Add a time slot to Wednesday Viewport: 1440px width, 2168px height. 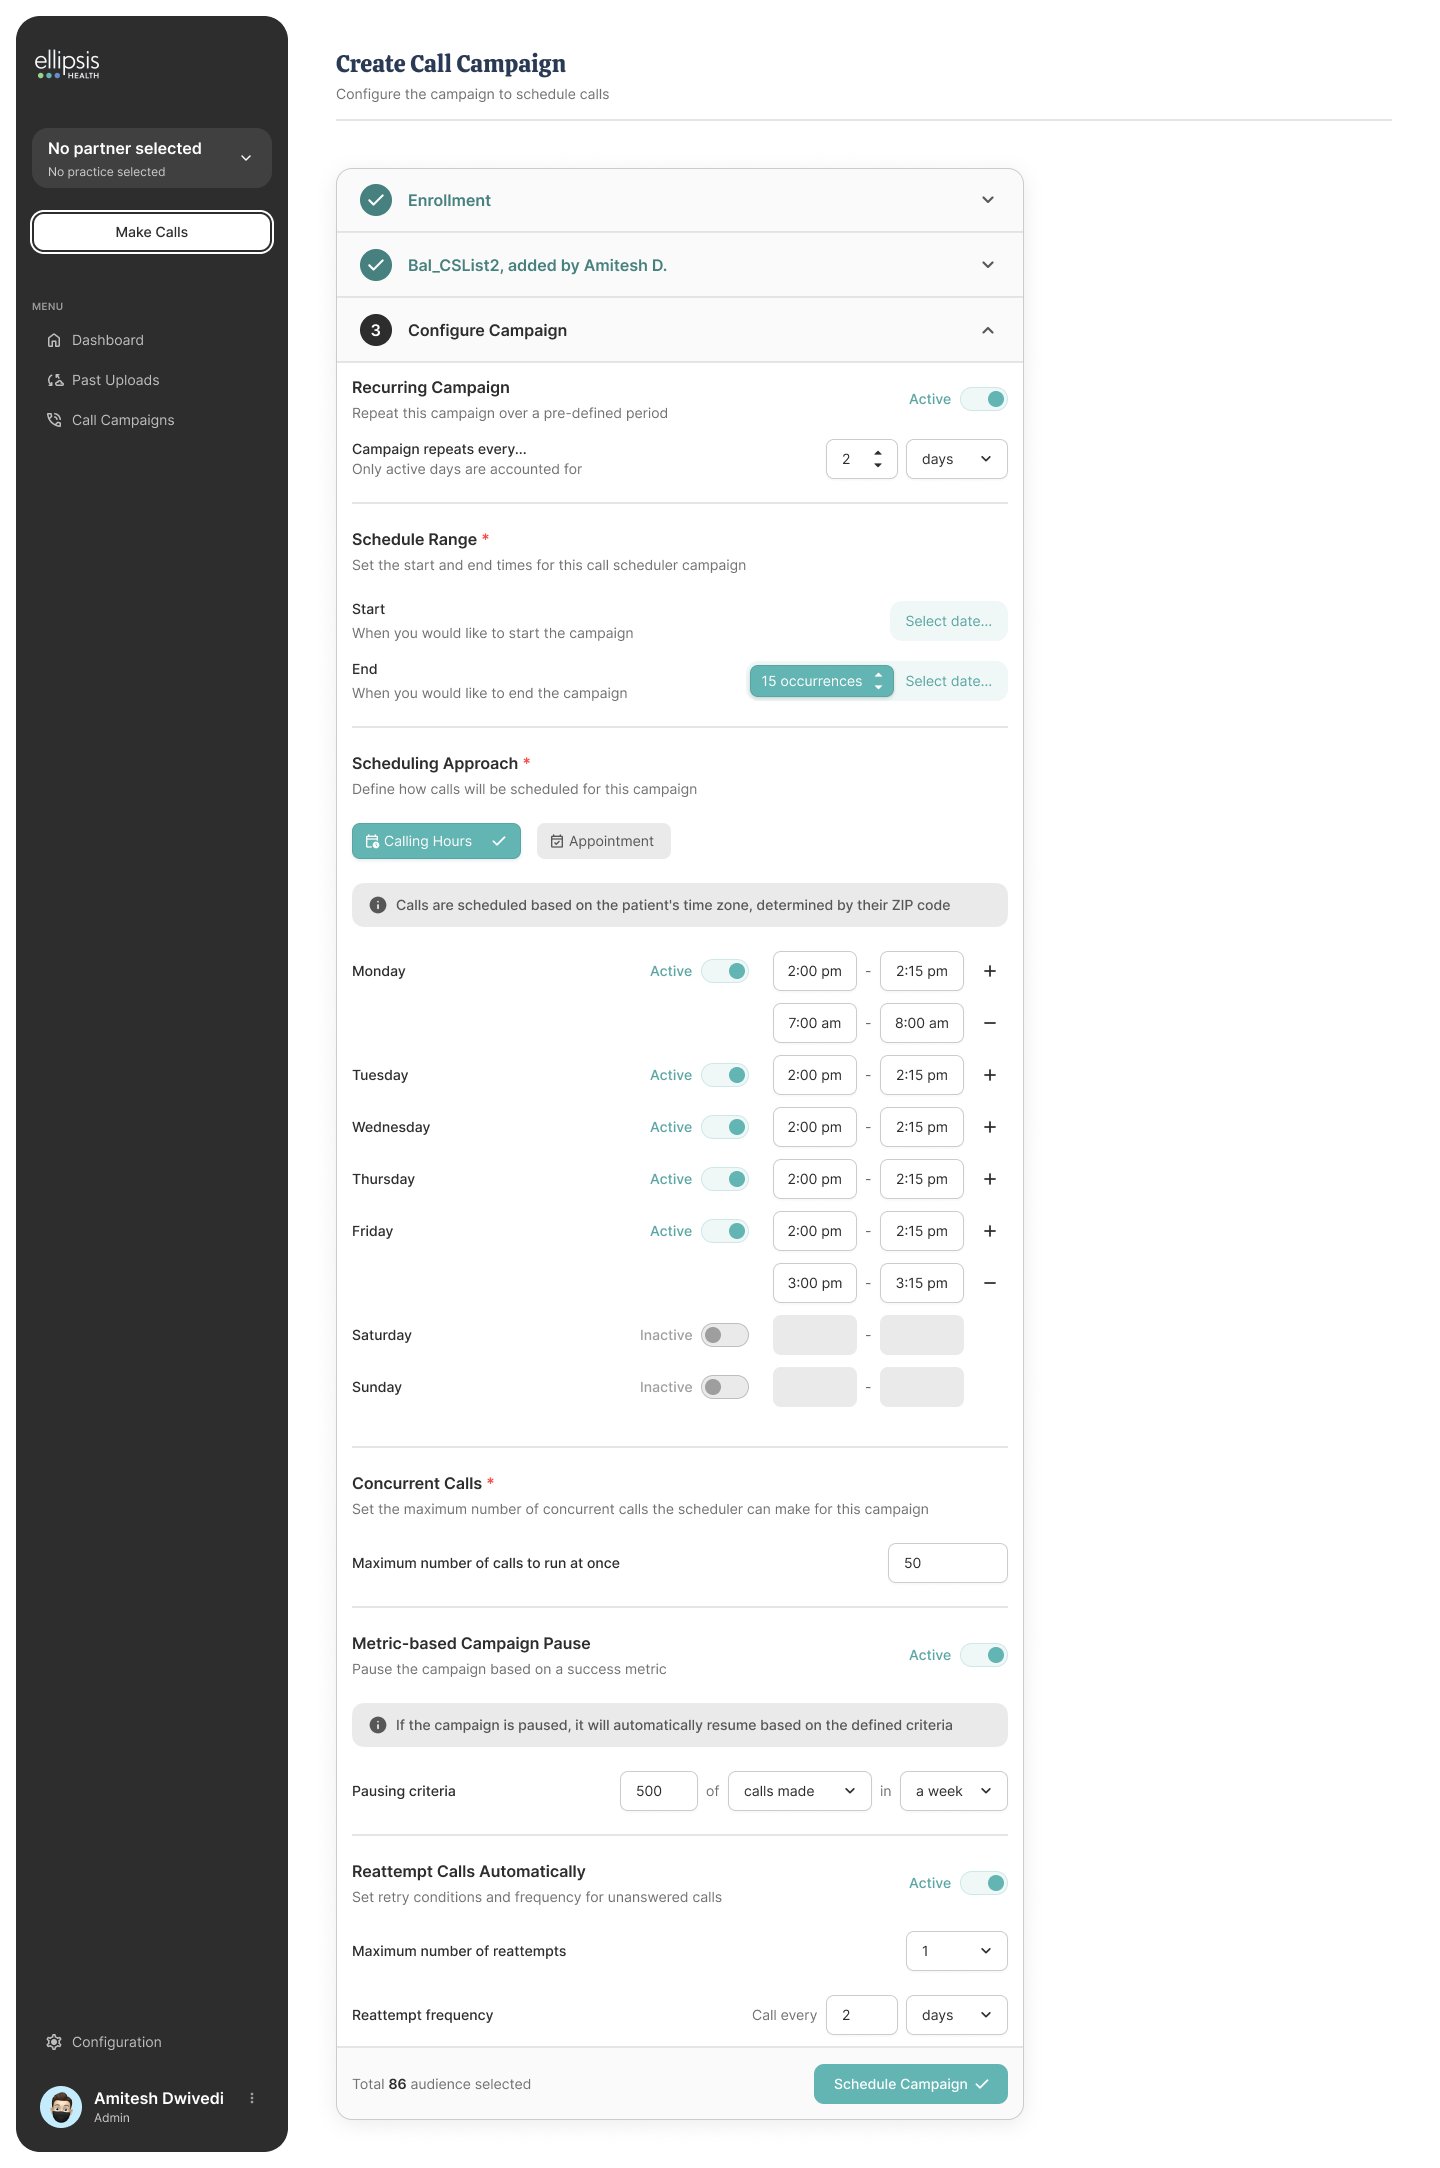pyautogui.click(x=990, y=1127)
